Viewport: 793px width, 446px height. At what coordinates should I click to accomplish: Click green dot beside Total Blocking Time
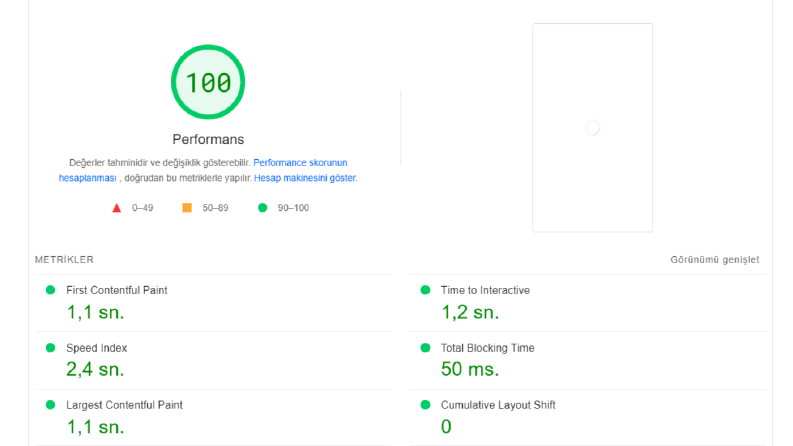coord(425,347)
